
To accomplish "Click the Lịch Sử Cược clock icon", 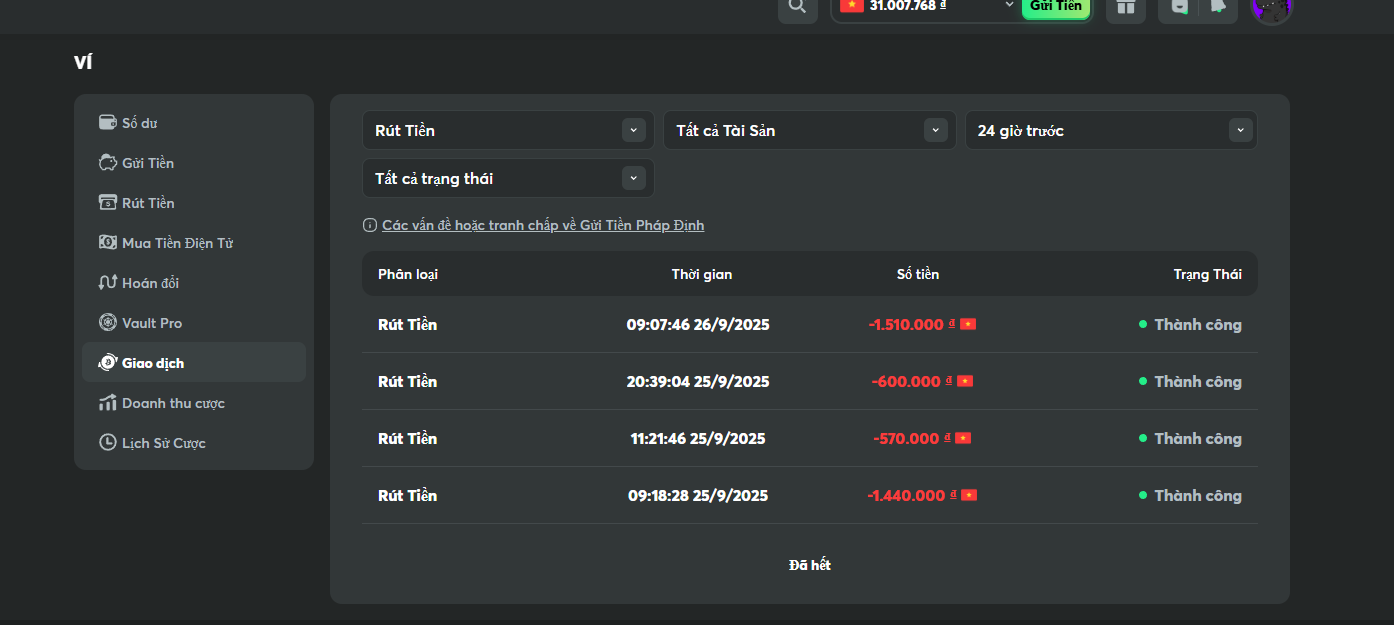I will [108, 443].
